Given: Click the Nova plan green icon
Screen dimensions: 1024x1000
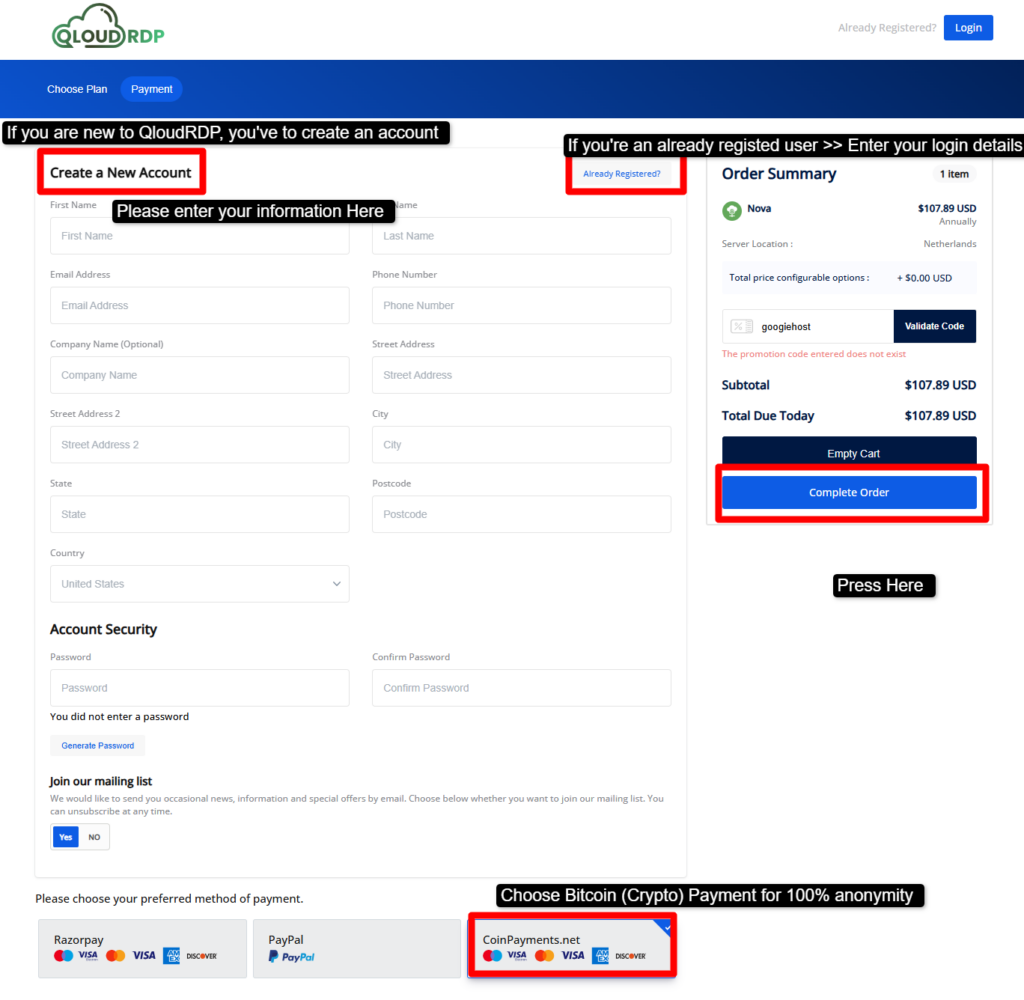Looking at the screenshot, I should [x=731, y=210].
